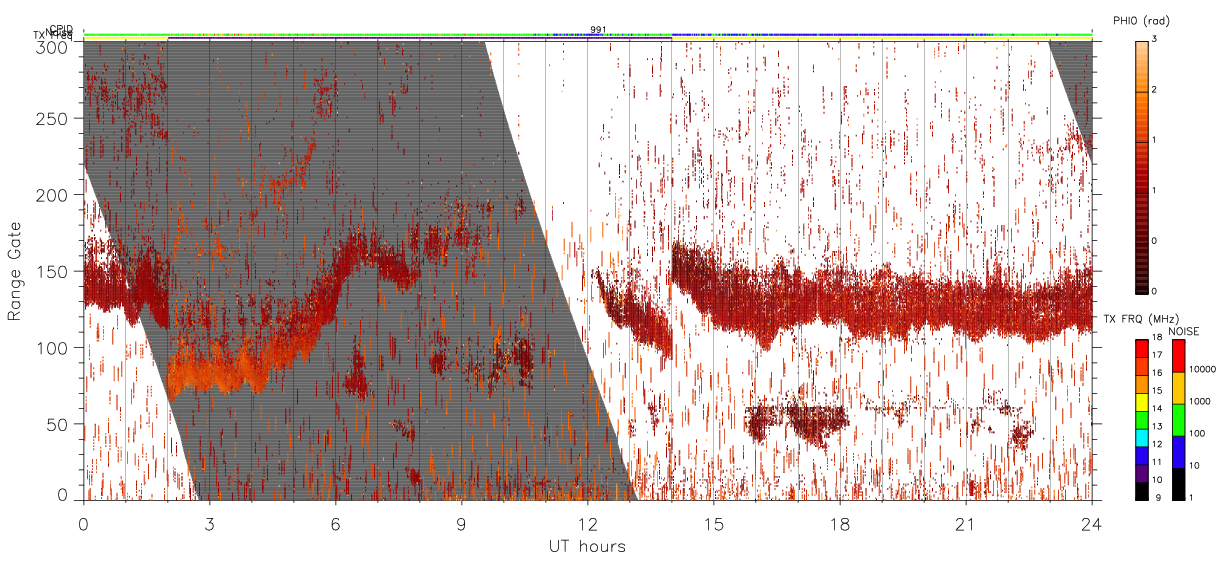Click the '2' label on the PHI0 colorbar

[x=1155, y=91]
